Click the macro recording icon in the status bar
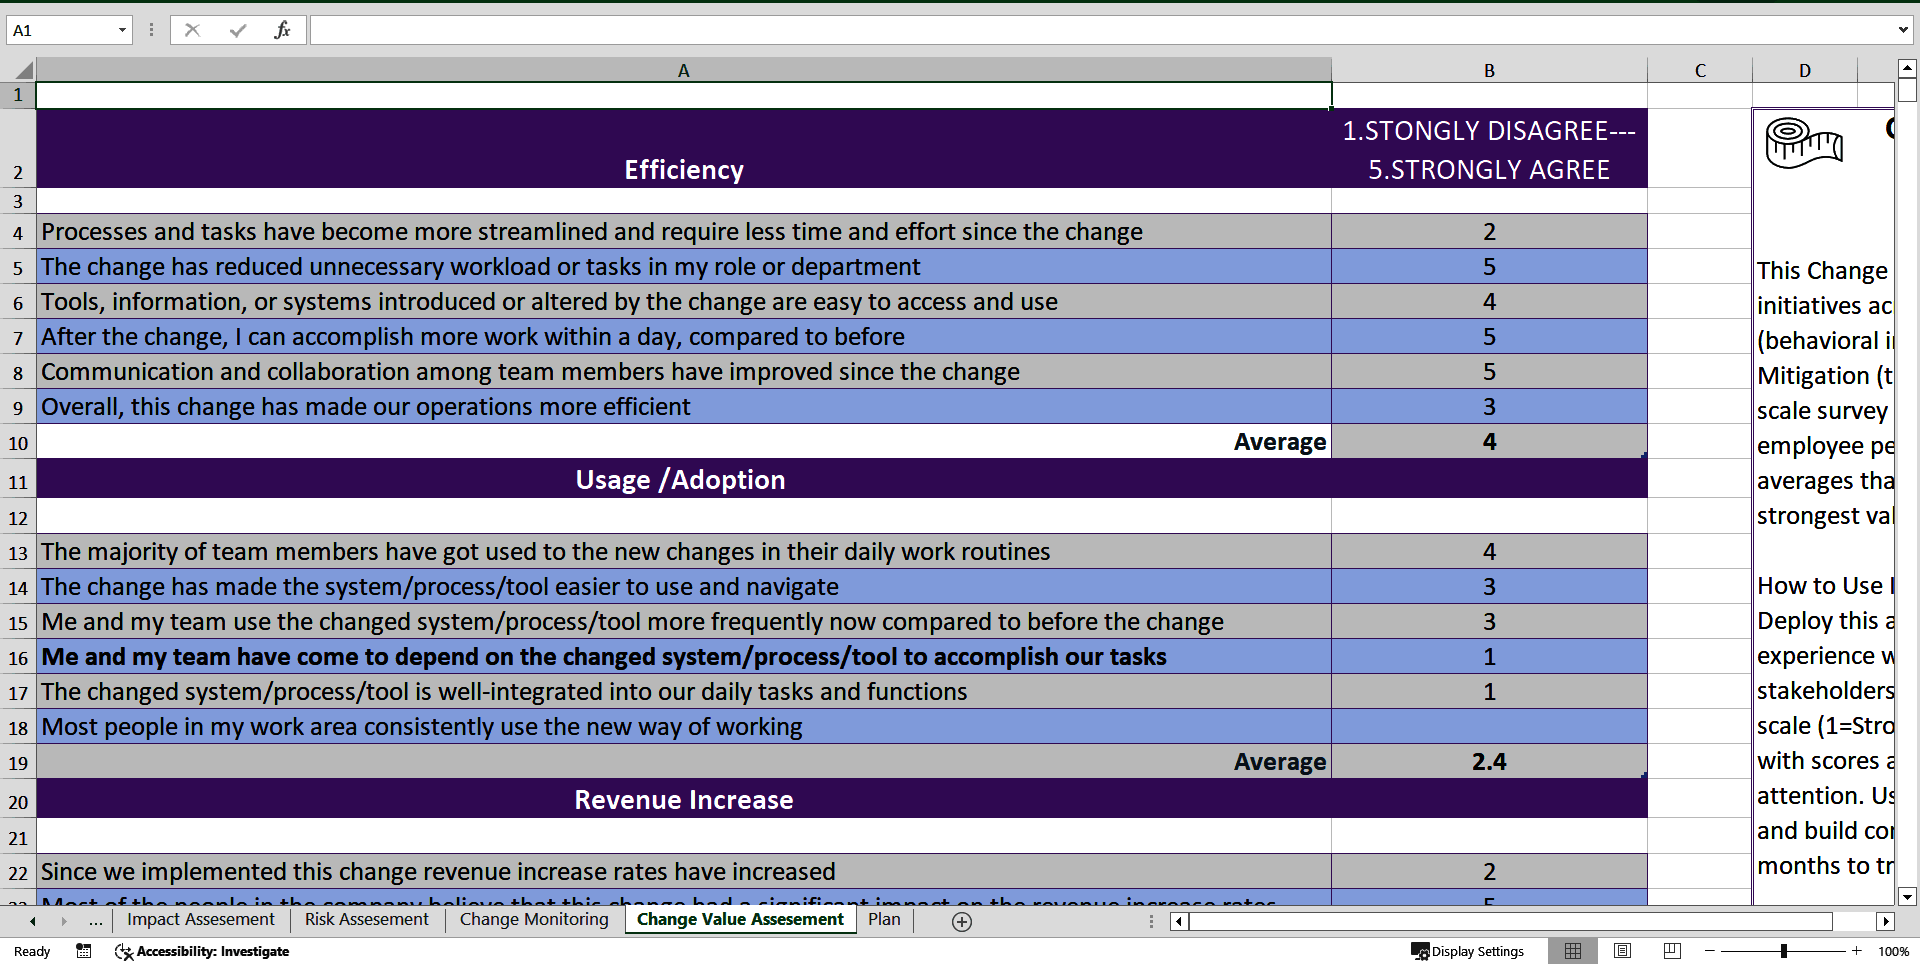 tap(84, 951)
